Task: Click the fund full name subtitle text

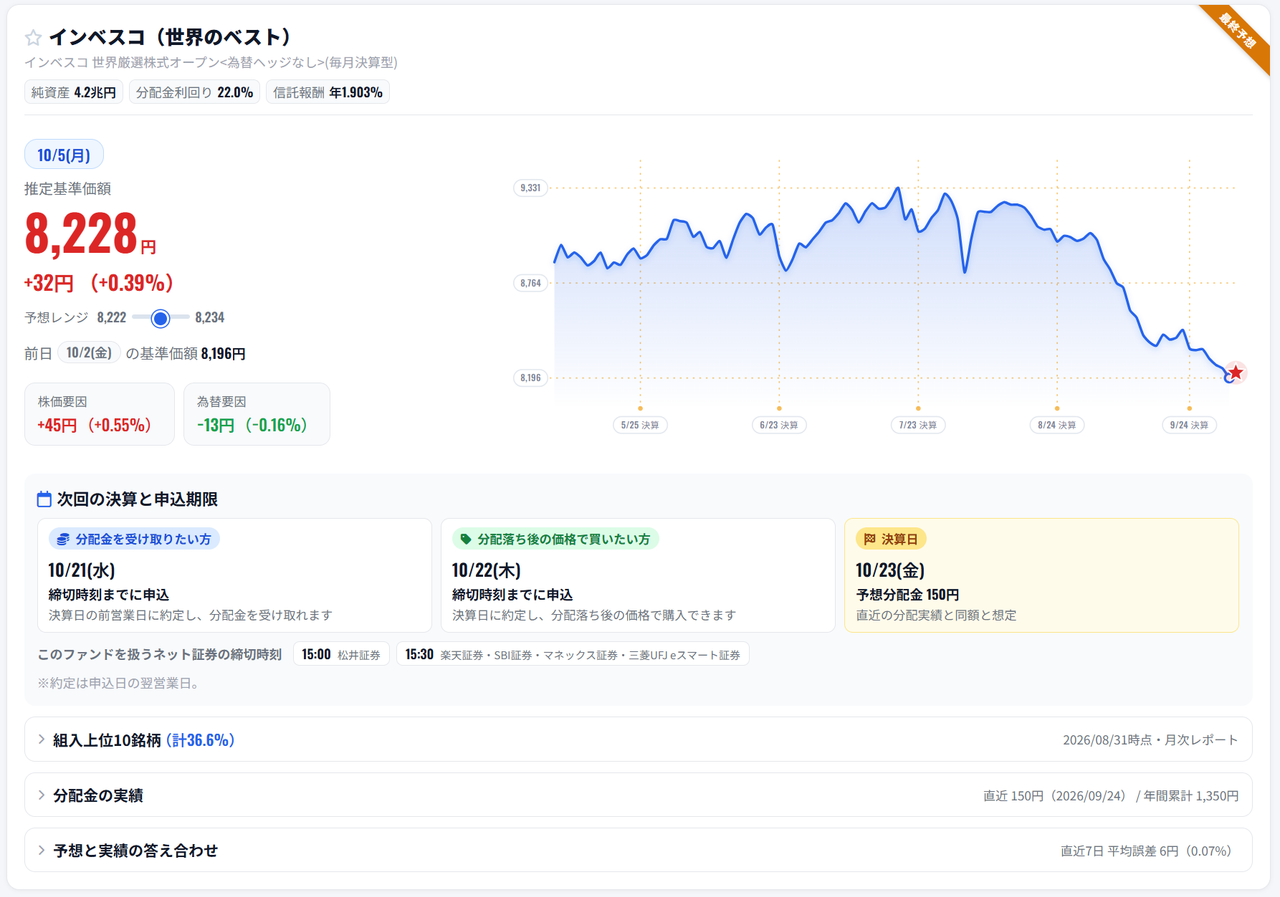Action: 211,62
